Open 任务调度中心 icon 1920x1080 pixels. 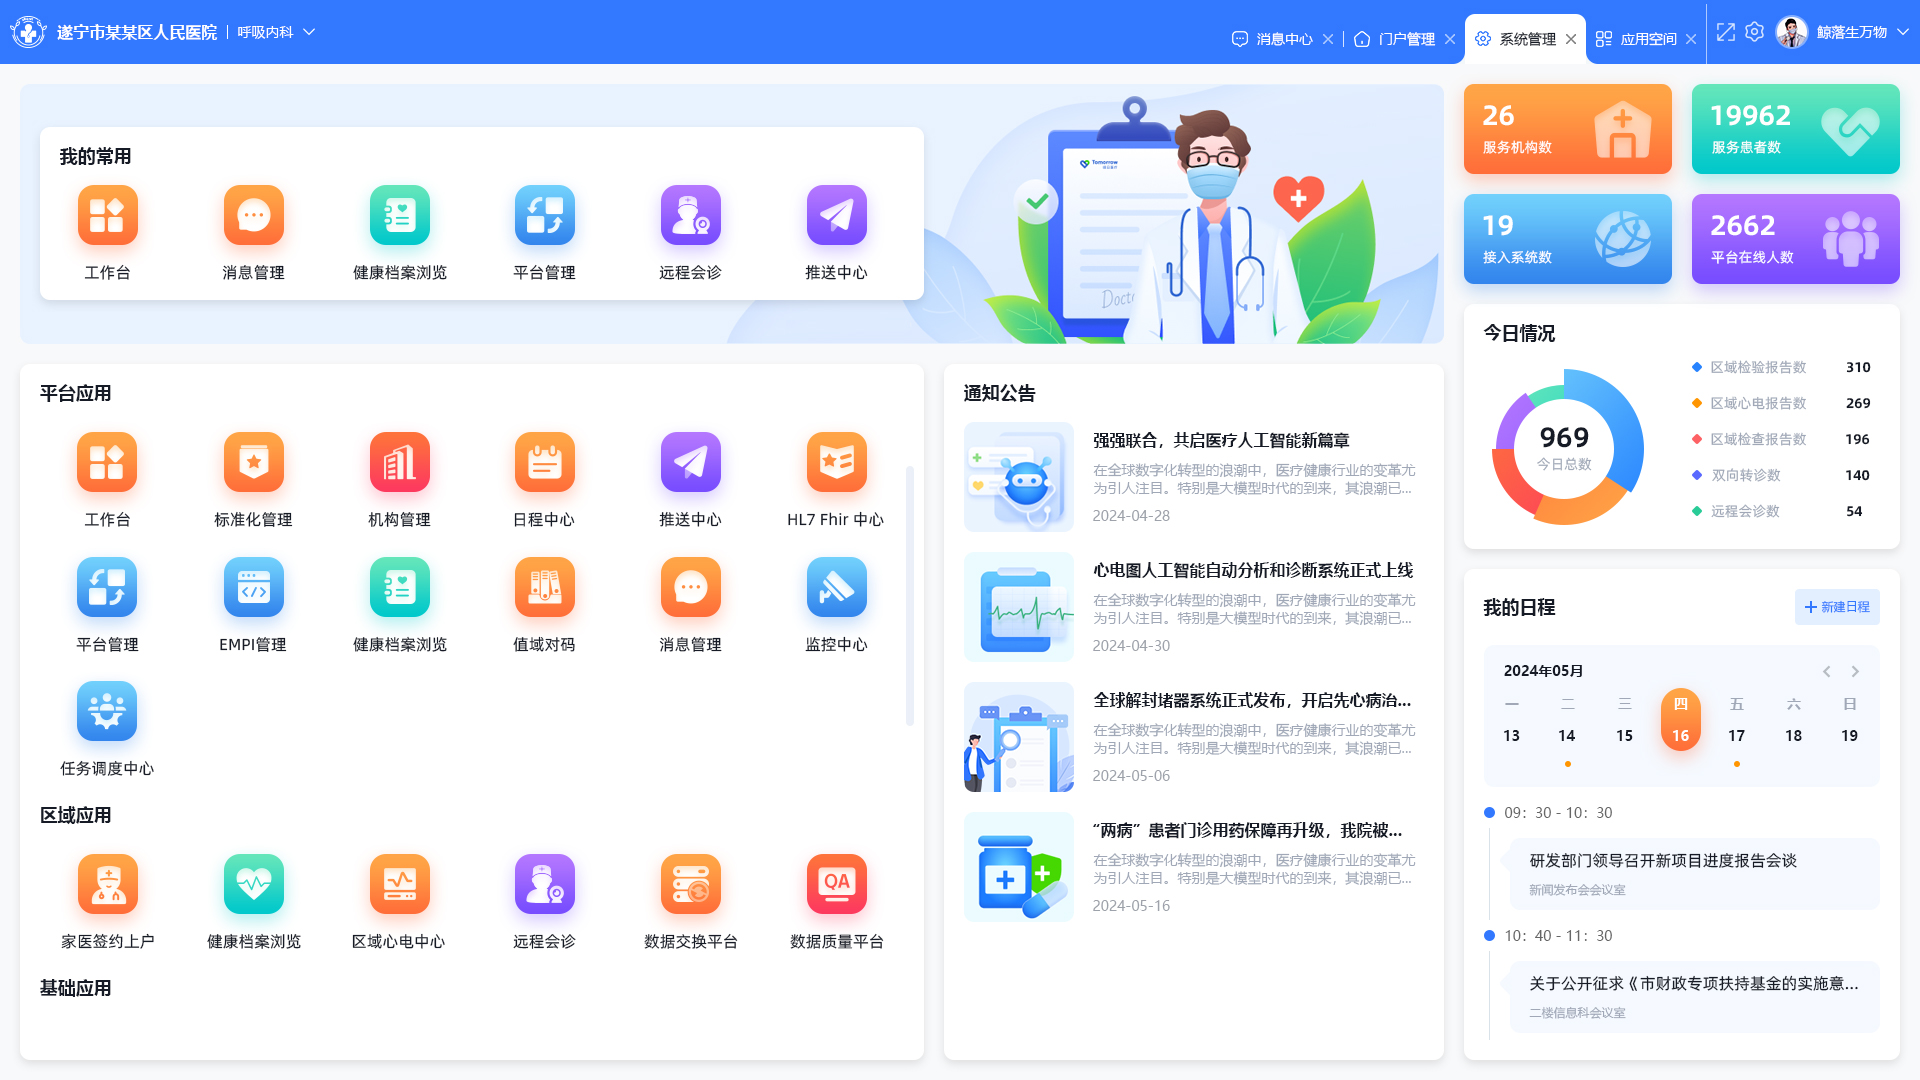pos(107,711)
